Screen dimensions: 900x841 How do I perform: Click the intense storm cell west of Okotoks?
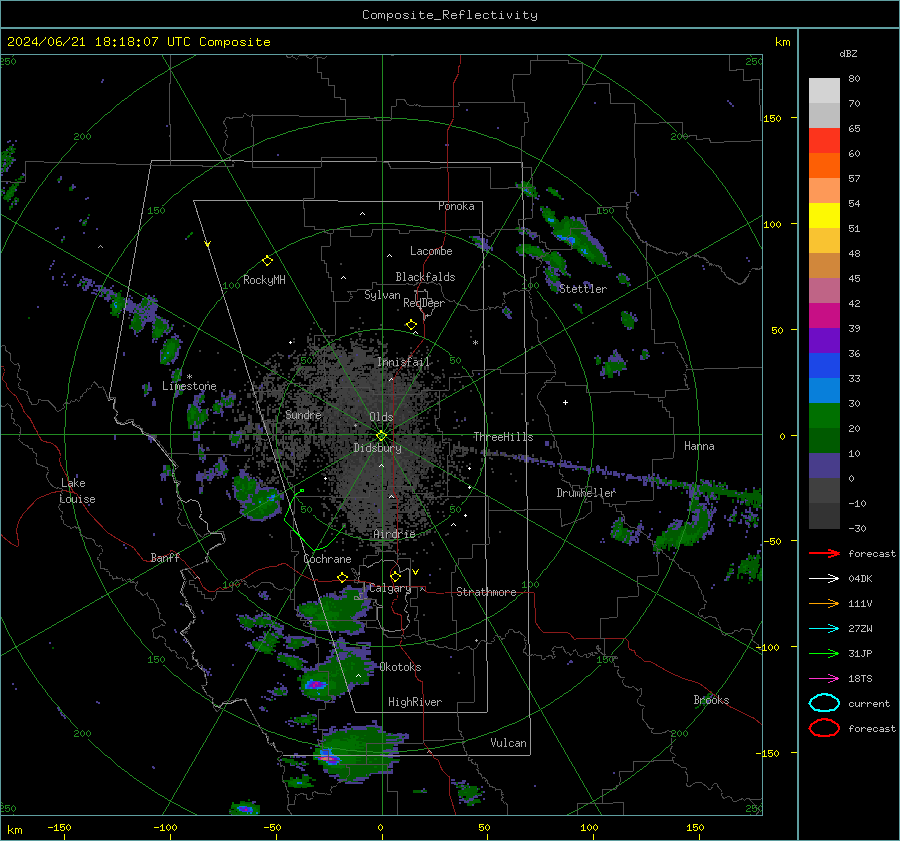tap(315, 684)
